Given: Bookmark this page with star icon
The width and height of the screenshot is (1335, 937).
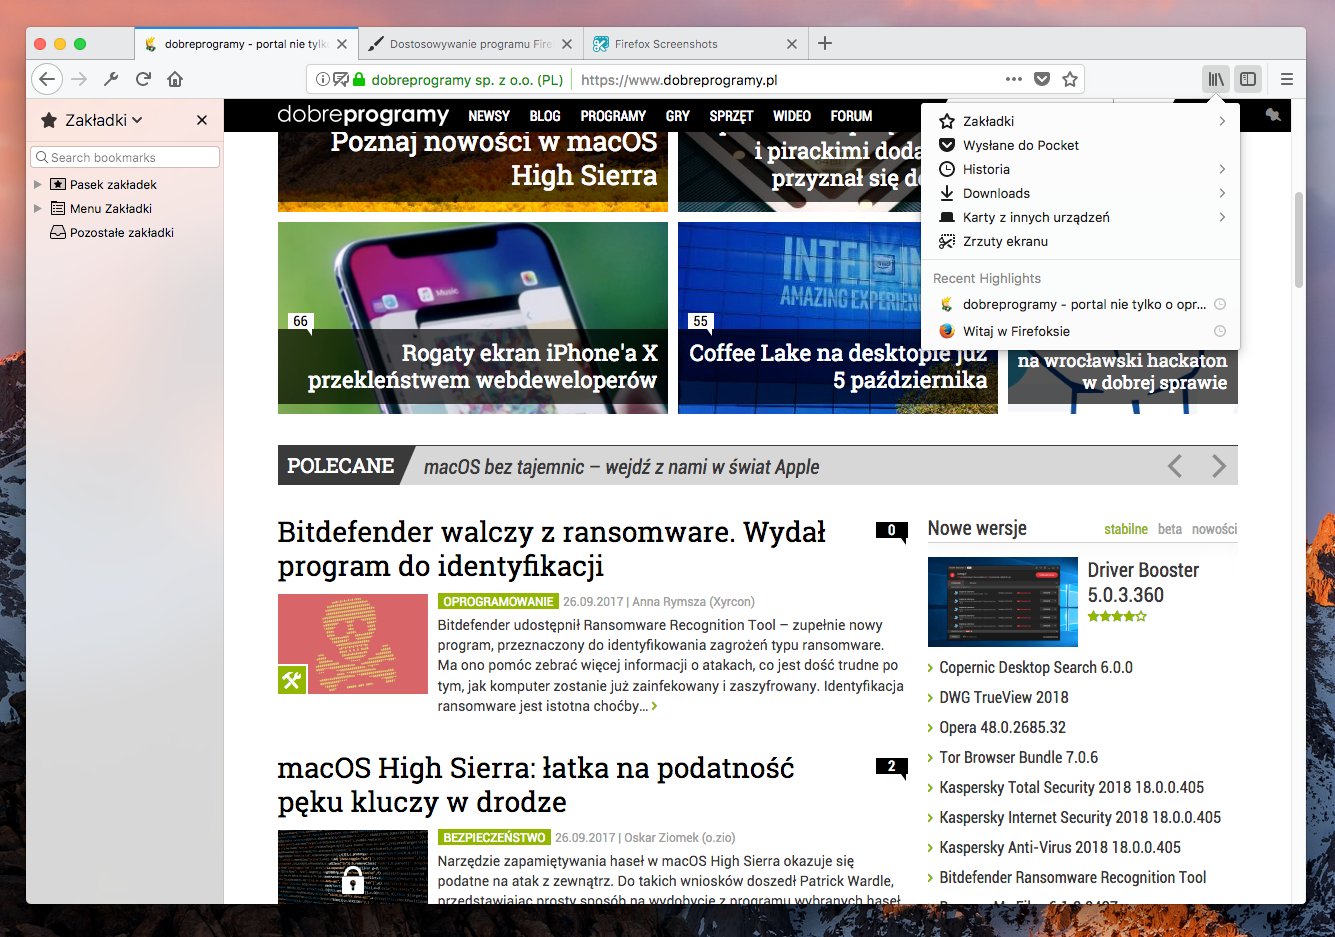Looking at the screenshot, I should 1070,79.
